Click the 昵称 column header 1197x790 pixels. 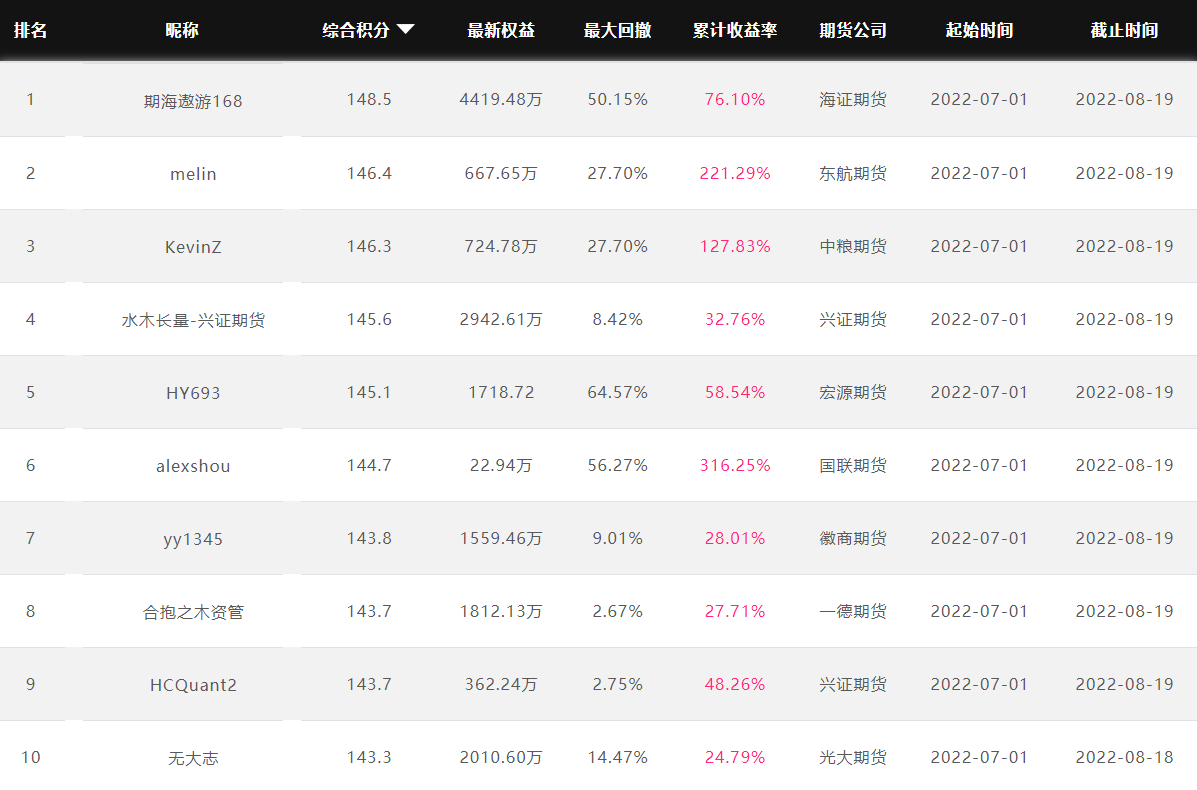(x=182, y=30)
